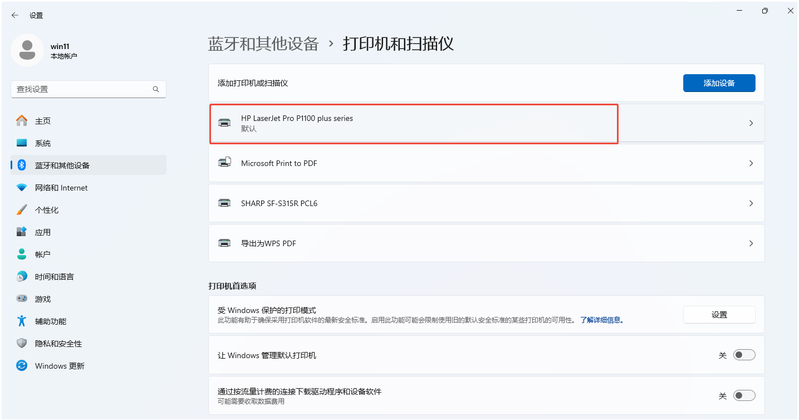Click the 导出为WPS PDF printer icon
The height and width of the screenshot is (420, 799).
click(x=225, y=243)
